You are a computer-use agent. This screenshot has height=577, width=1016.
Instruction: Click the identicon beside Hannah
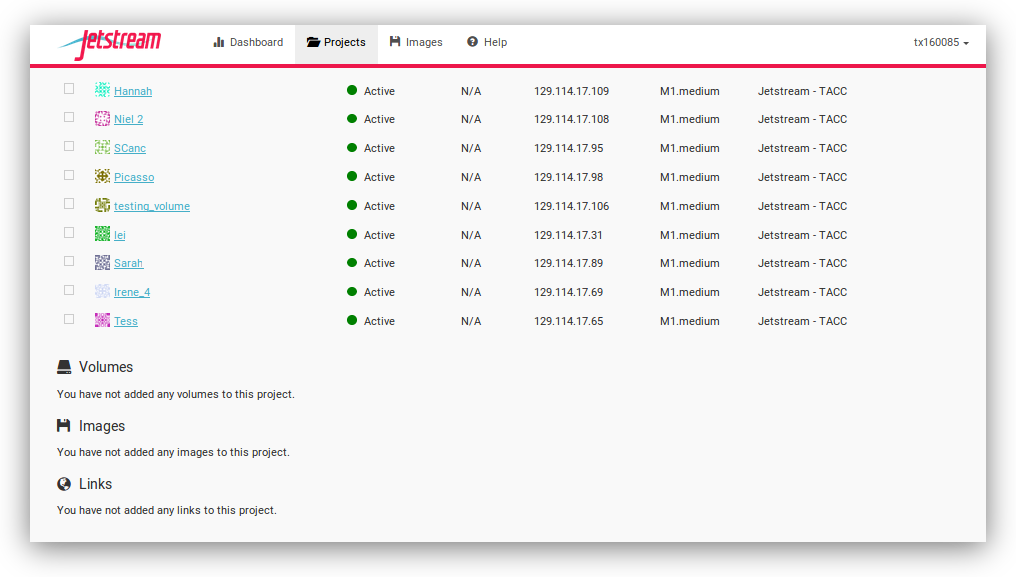[102, 90]
